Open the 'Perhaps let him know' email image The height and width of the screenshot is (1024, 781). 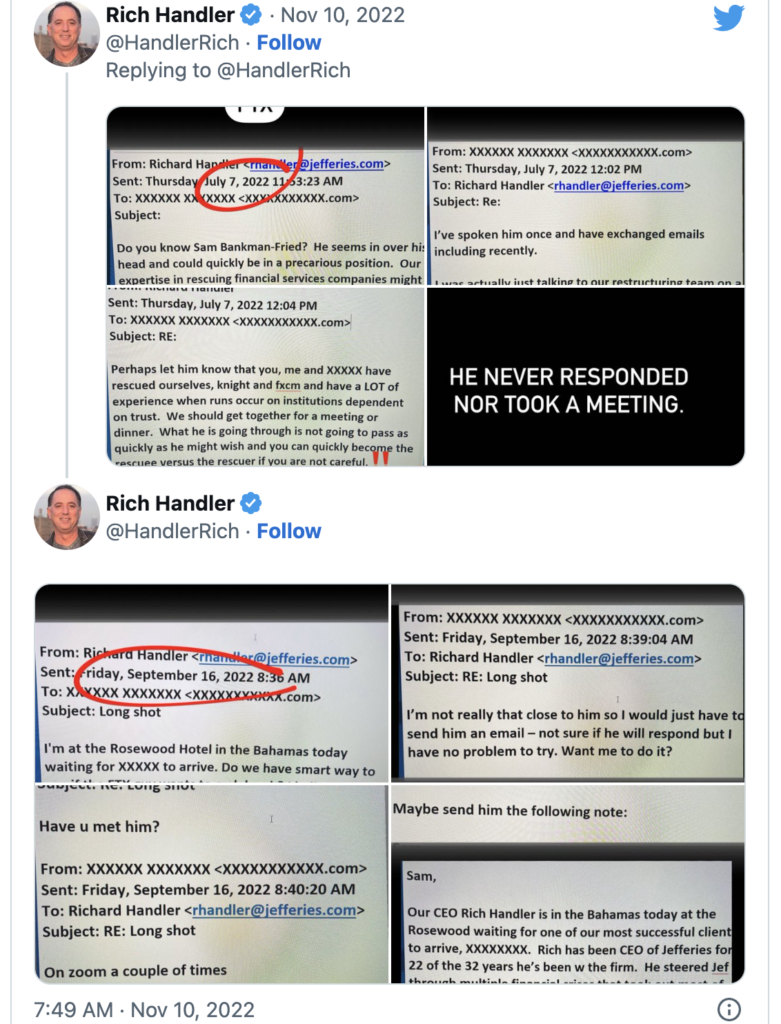(x=266, y=377)
